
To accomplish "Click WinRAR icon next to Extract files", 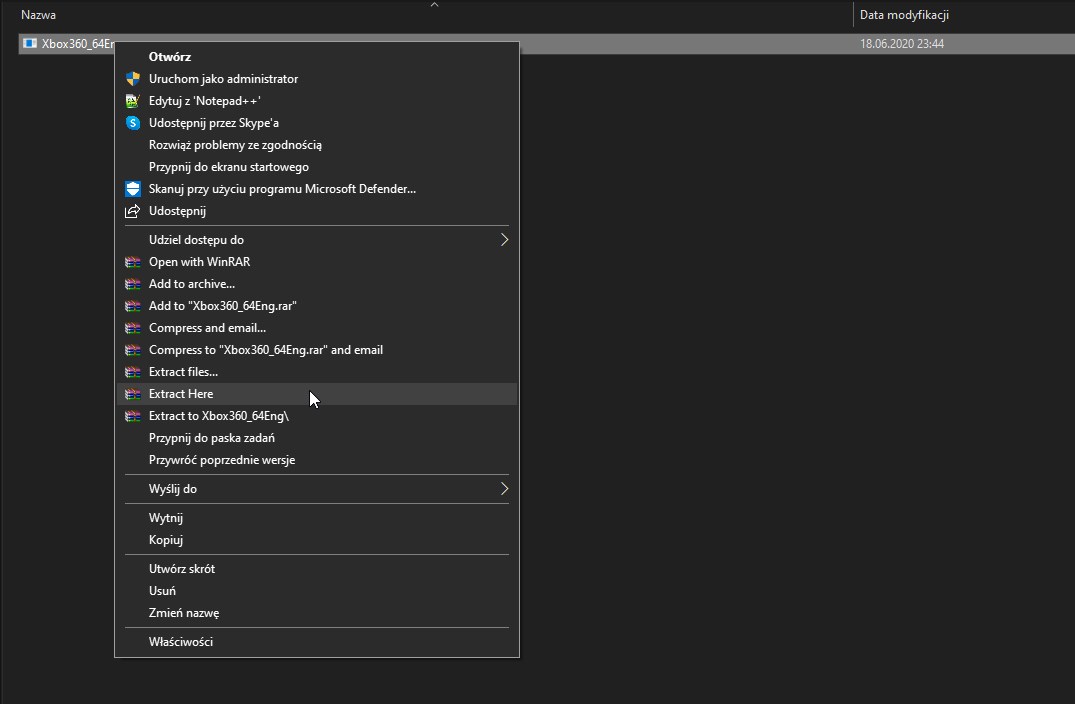I will pyautogui.click(x=133, y=372).
